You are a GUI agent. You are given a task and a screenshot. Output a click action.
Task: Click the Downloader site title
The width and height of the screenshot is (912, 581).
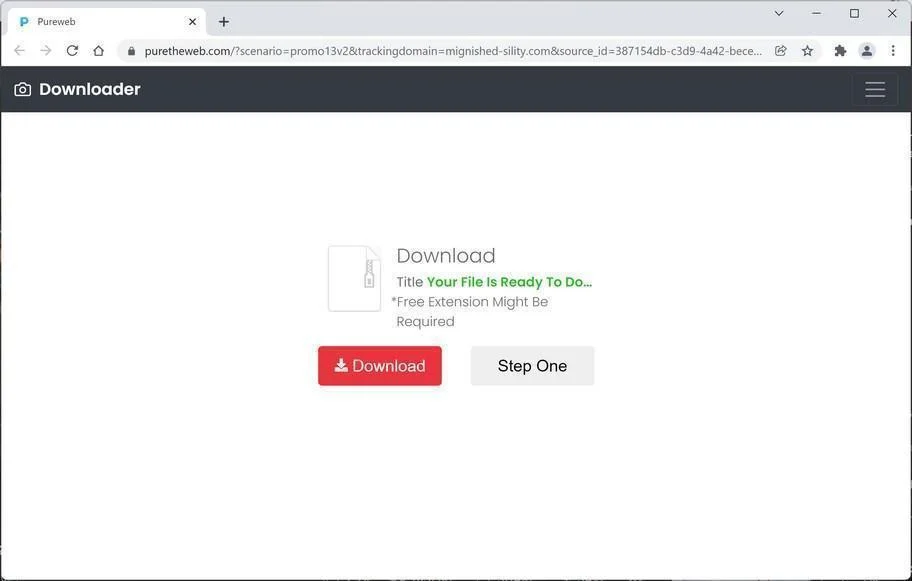[90, 89]
